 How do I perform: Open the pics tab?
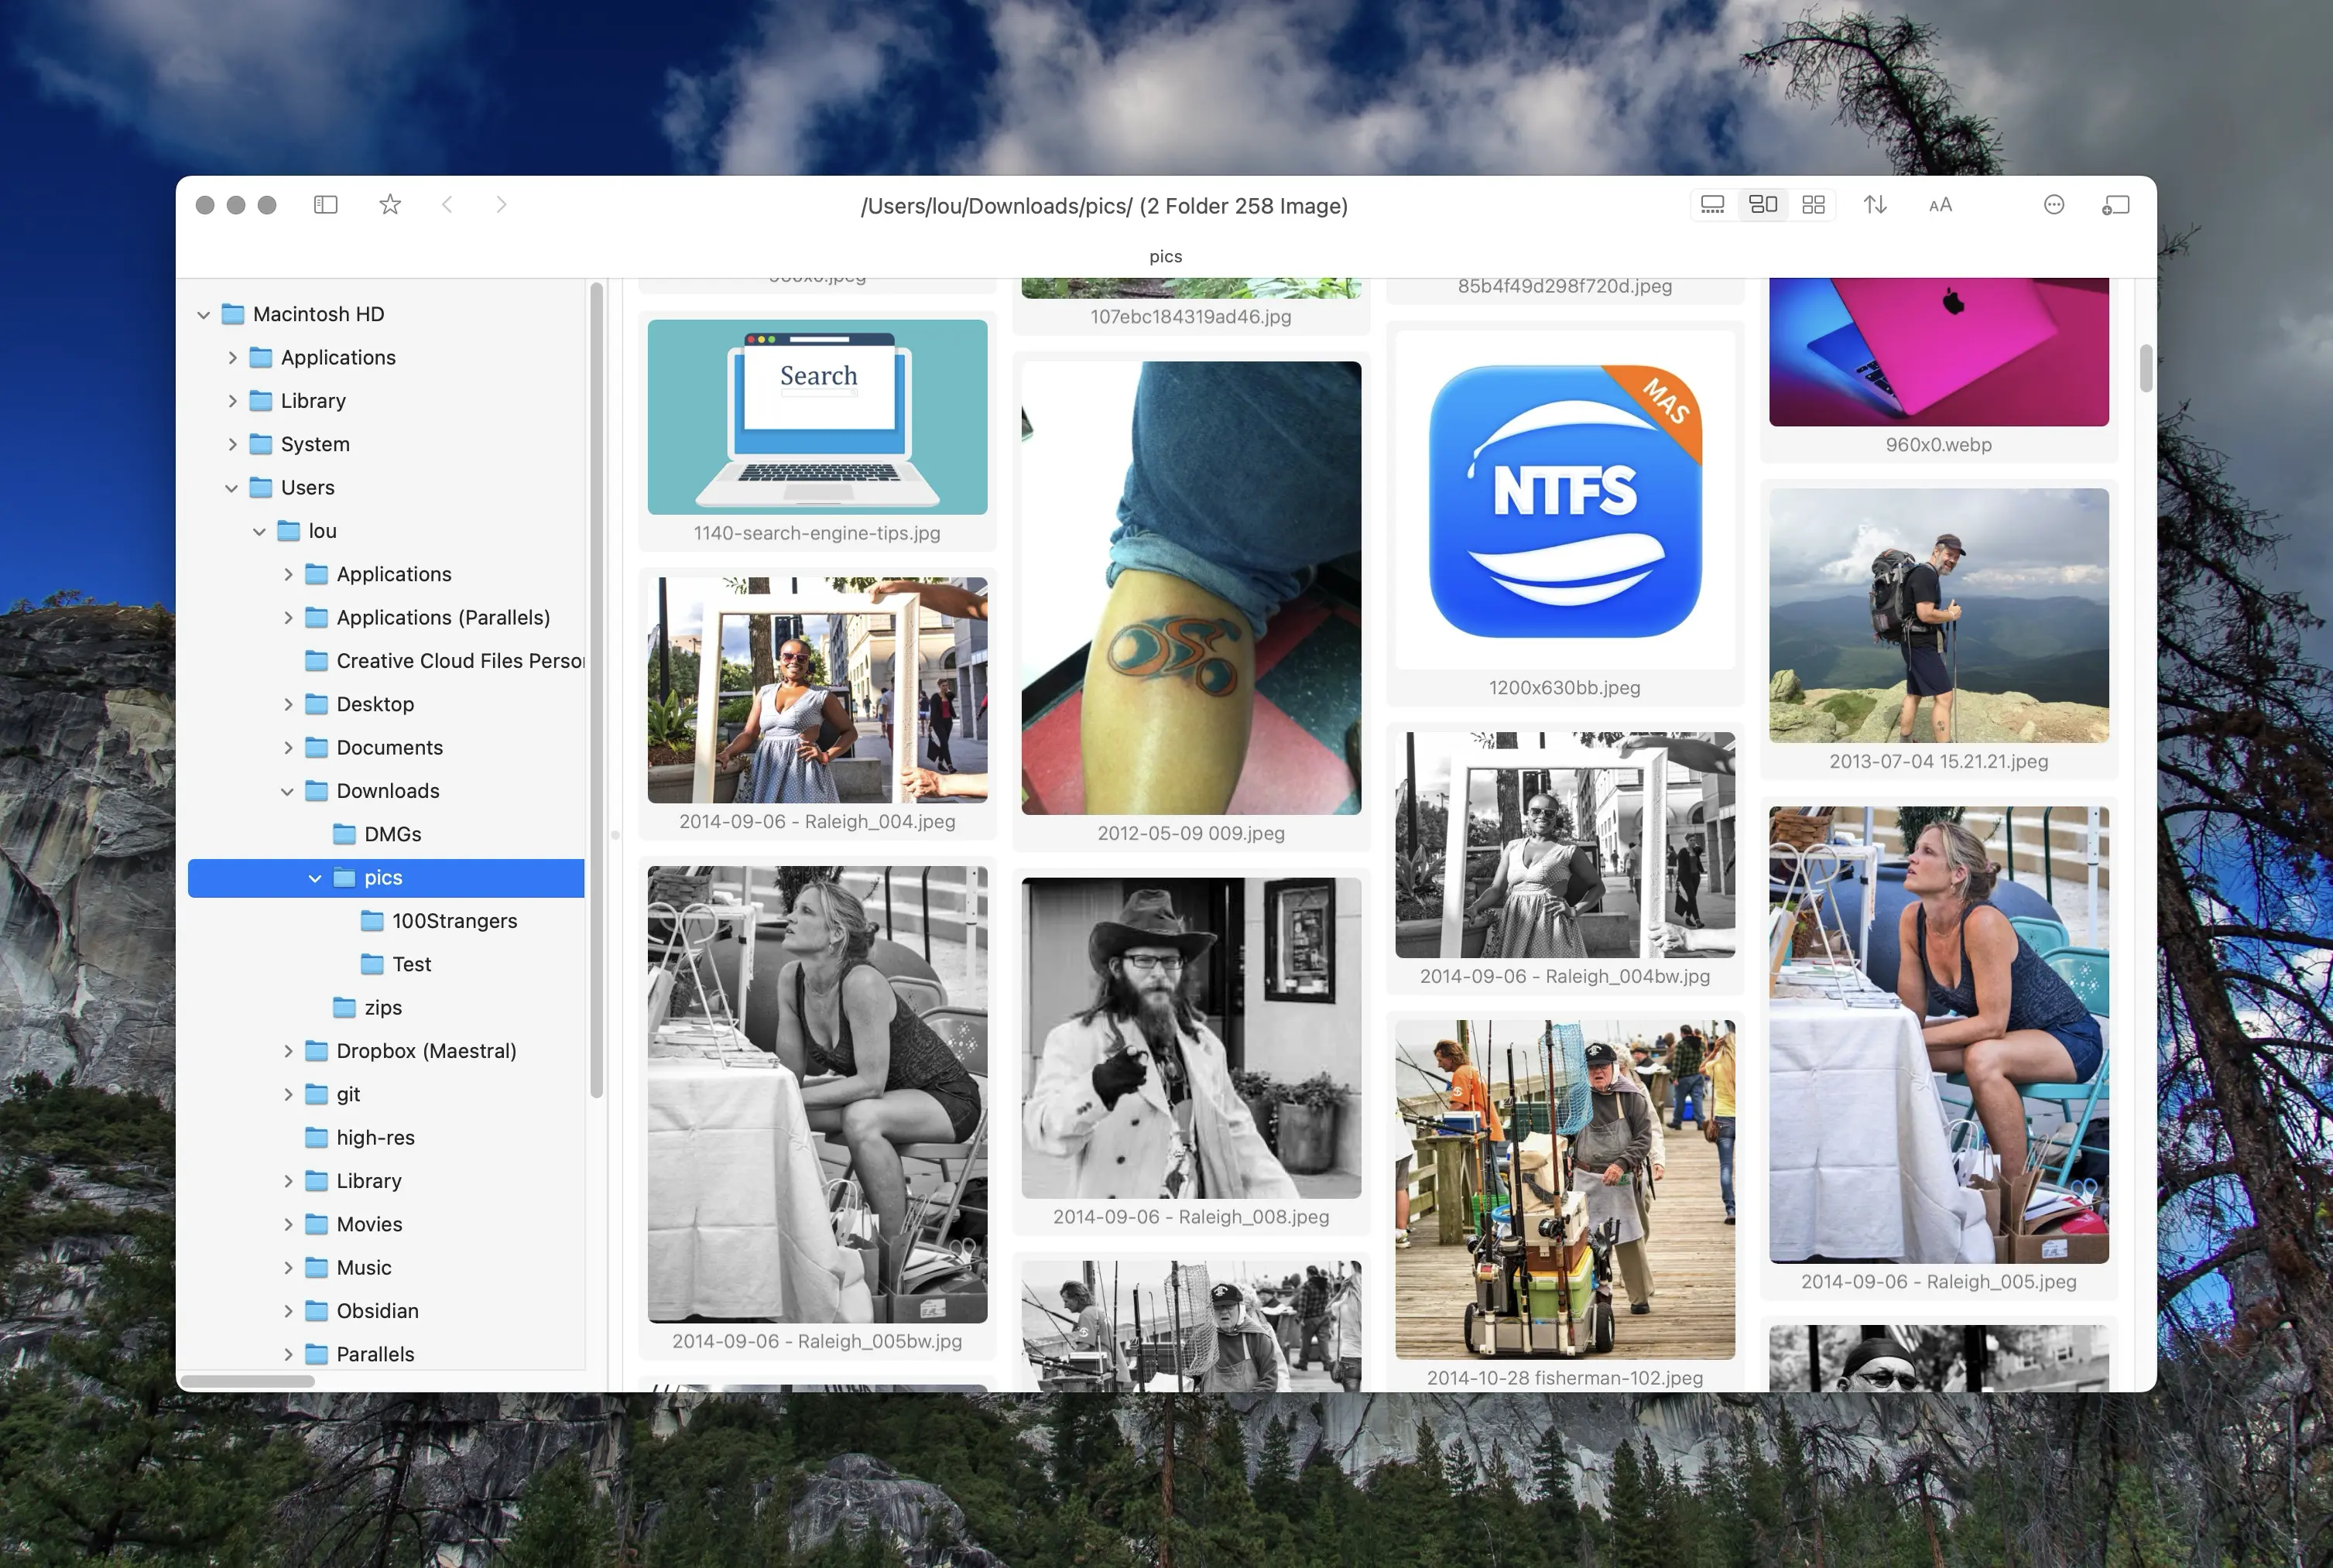pos(1166,256)
